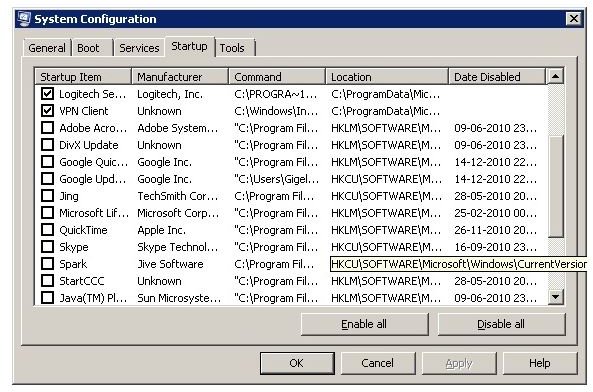
Task: Select the "C:\Users\Gigel... command cell
Action: (x=276, y=179)
